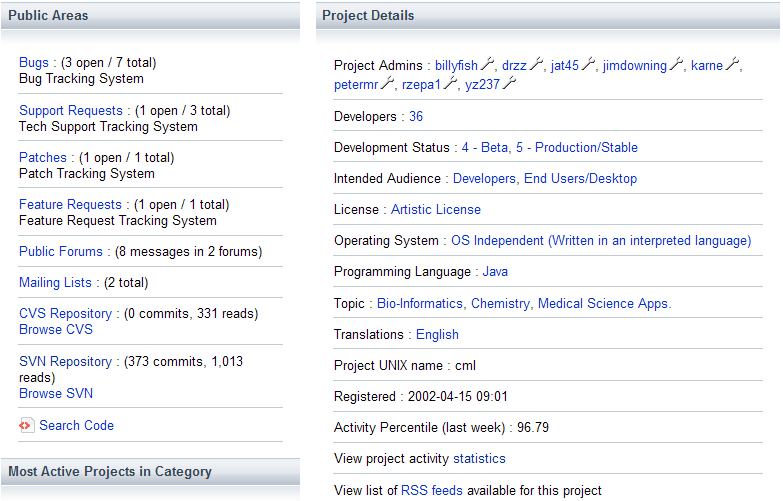View project activity statistics link
783x501 pixels.
(x=479, y=459)
